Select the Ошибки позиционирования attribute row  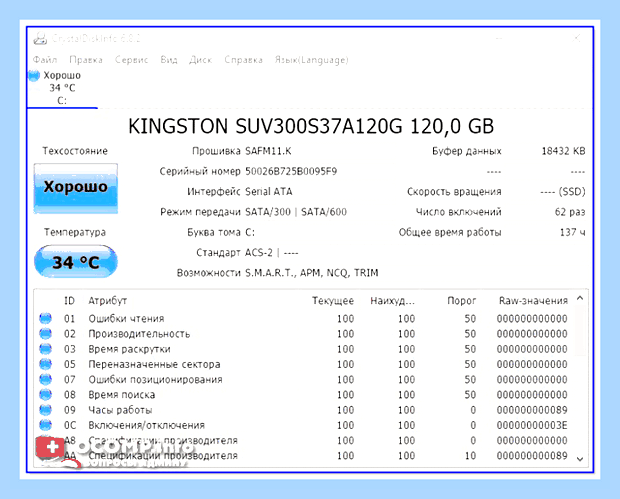[304, 379]
